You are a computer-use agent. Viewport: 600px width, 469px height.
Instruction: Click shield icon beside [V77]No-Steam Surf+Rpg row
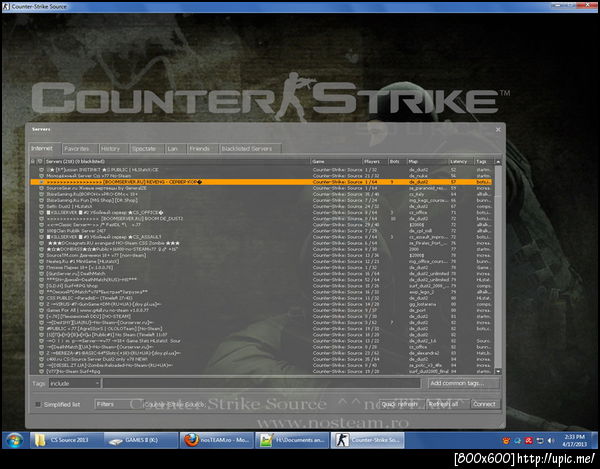[x=41, y=372]
